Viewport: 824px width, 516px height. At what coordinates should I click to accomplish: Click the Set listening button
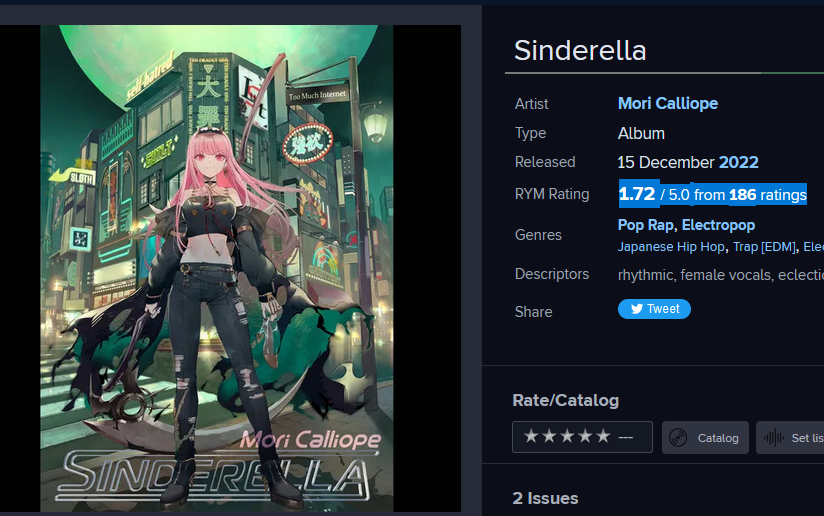[790, 438]
